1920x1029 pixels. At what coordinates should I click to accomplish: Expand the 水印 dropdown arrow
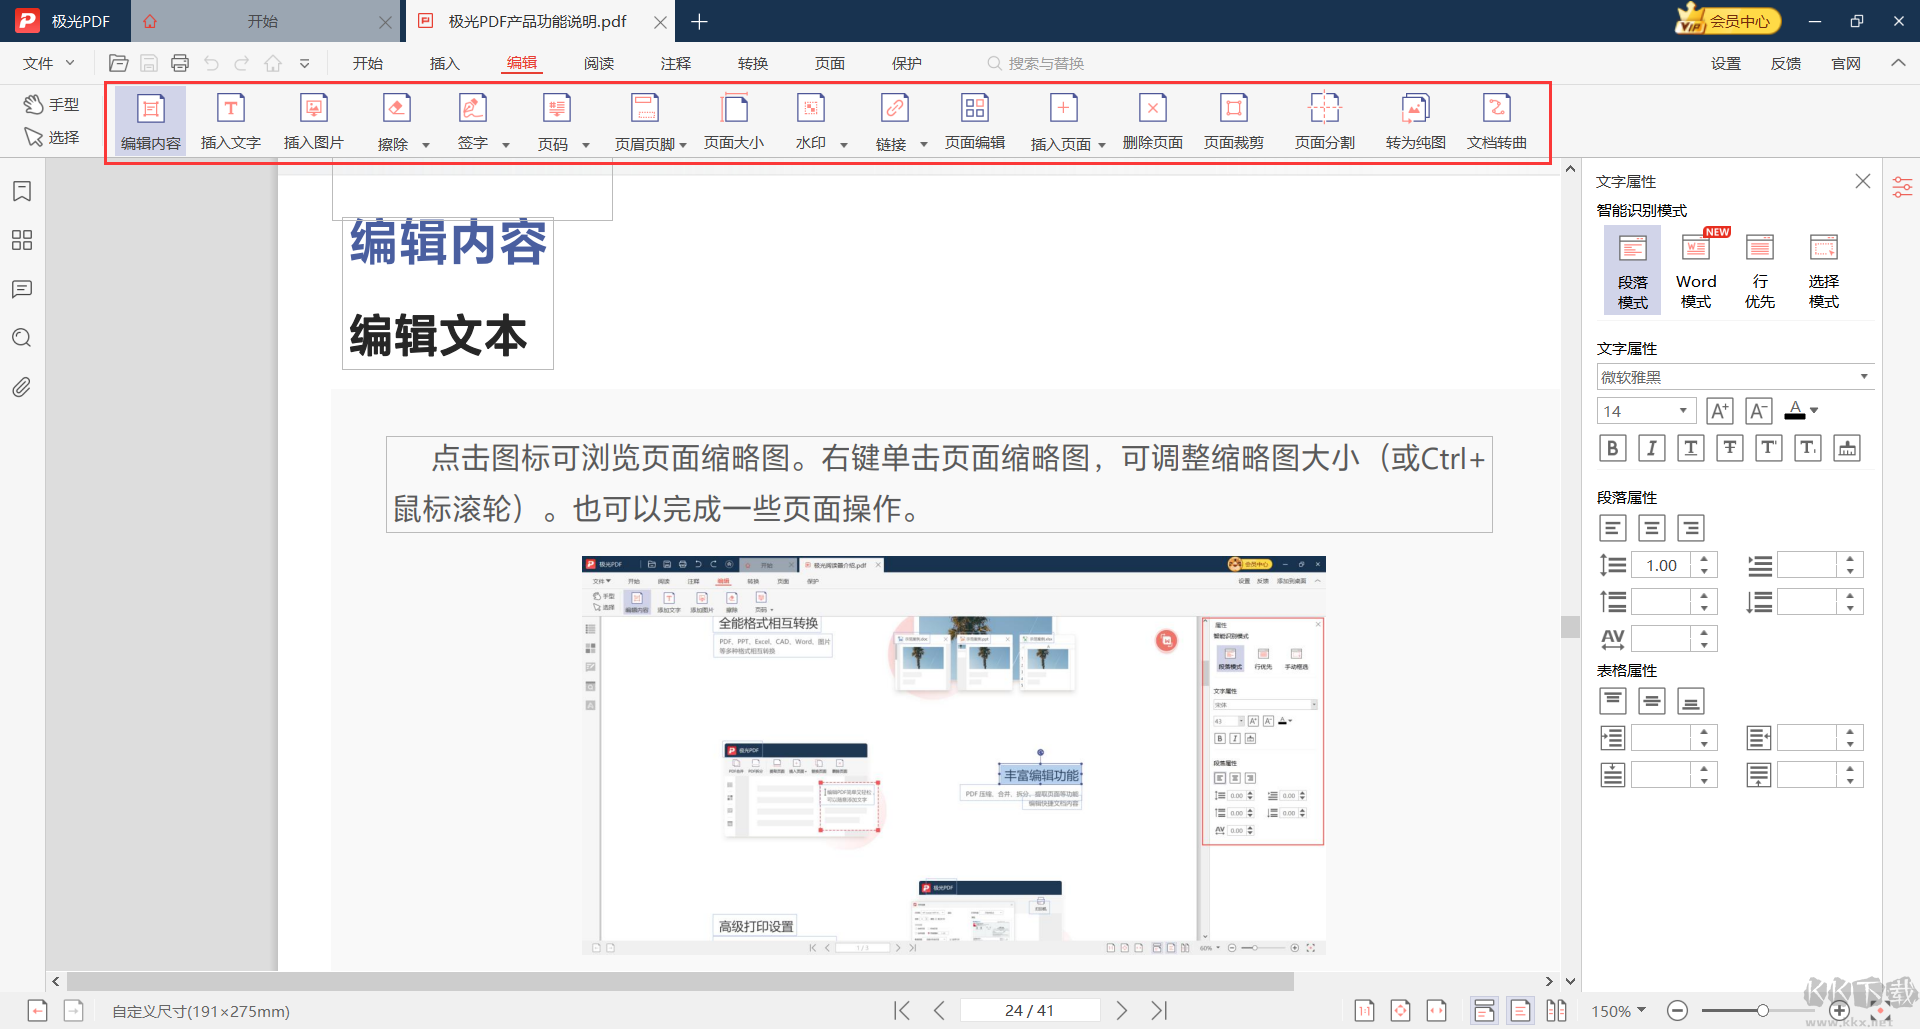844,145
